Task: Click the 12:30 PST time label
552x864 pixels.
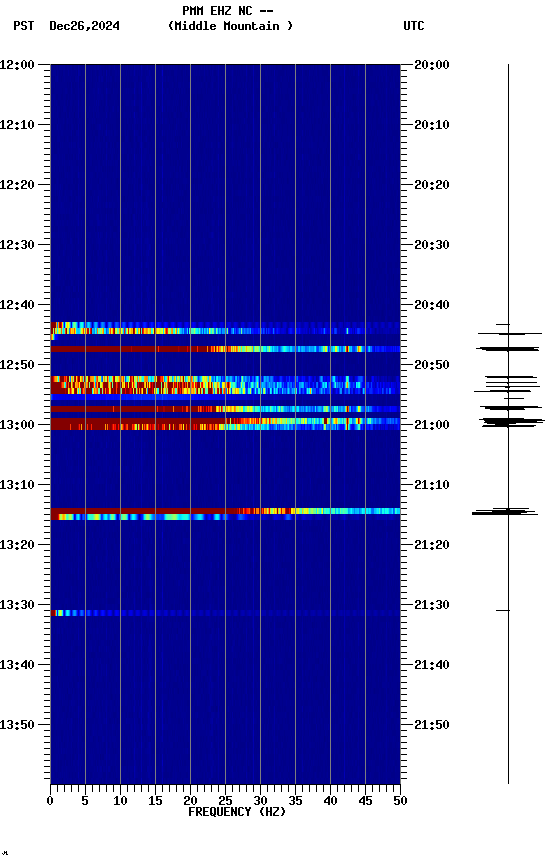Action: [17, 245]
